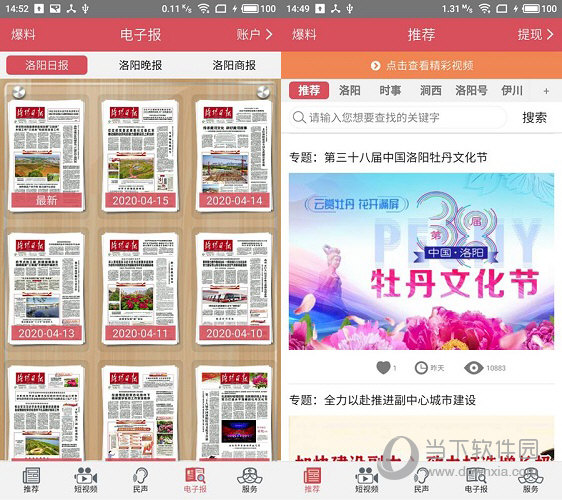The height and width of the screenshot is (500, 562).
Task: Click the 搜索 button
Action: point(534,118)
